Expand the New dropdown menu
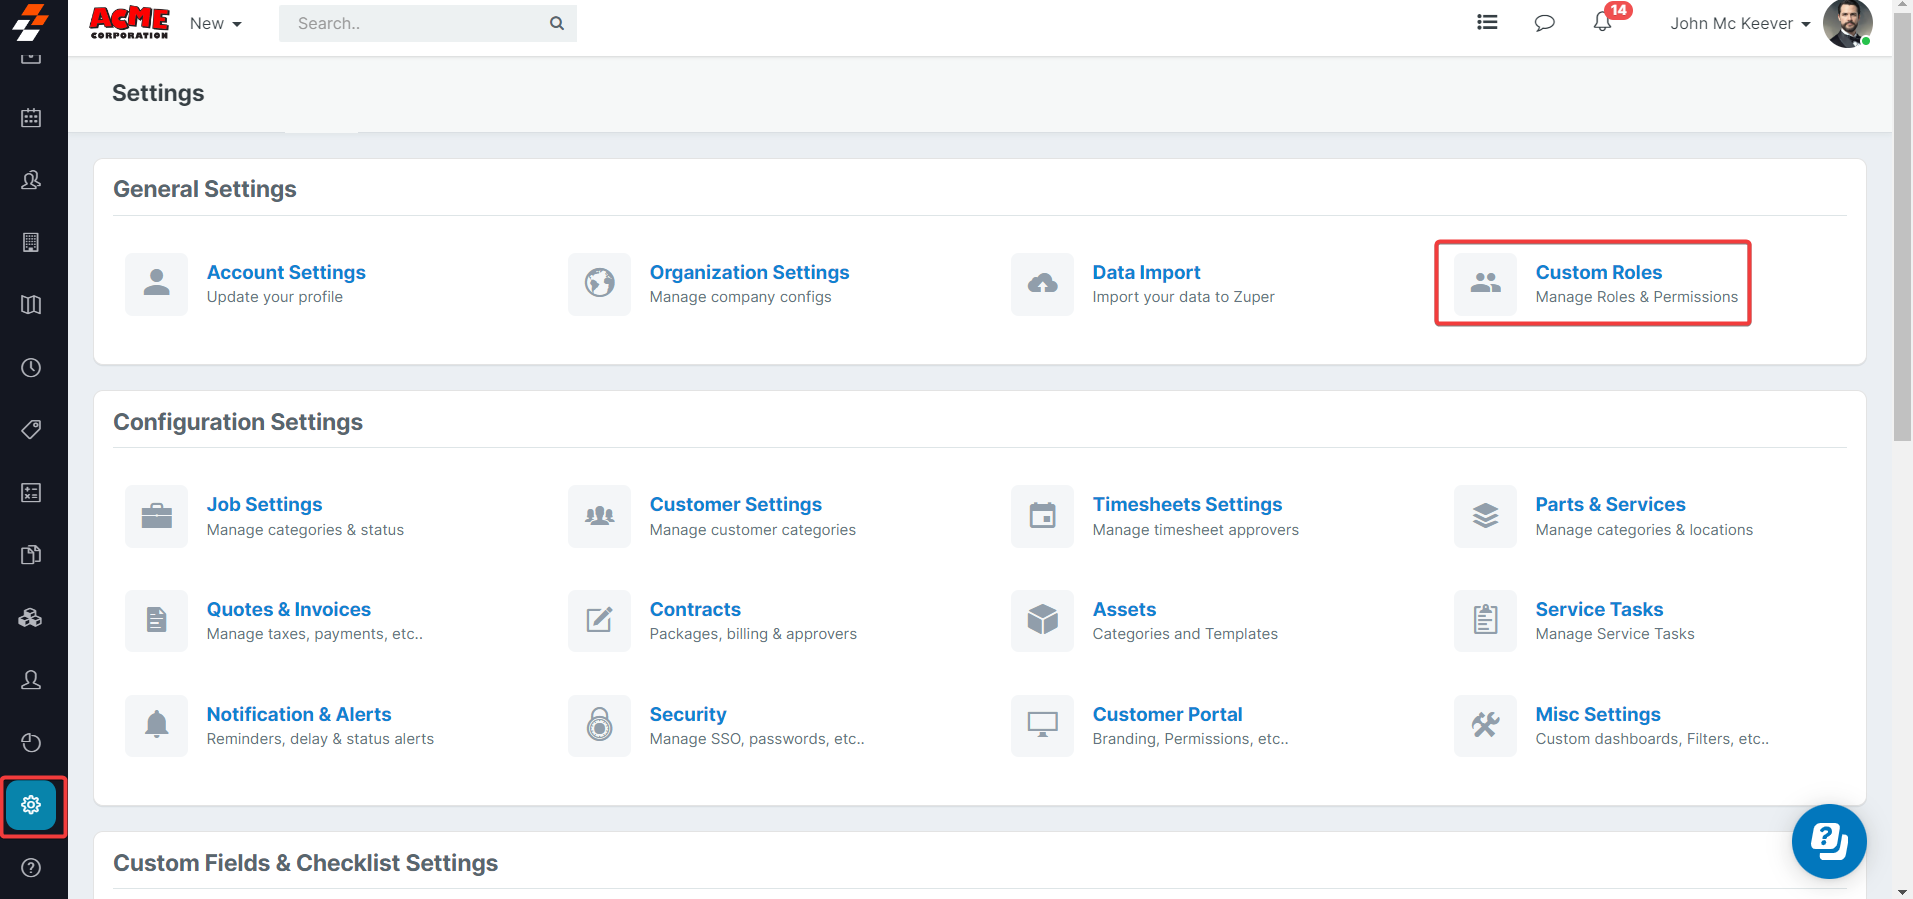Image resolution: width=1913 pixels, height=899 pixels. click(x=215, y=23)
